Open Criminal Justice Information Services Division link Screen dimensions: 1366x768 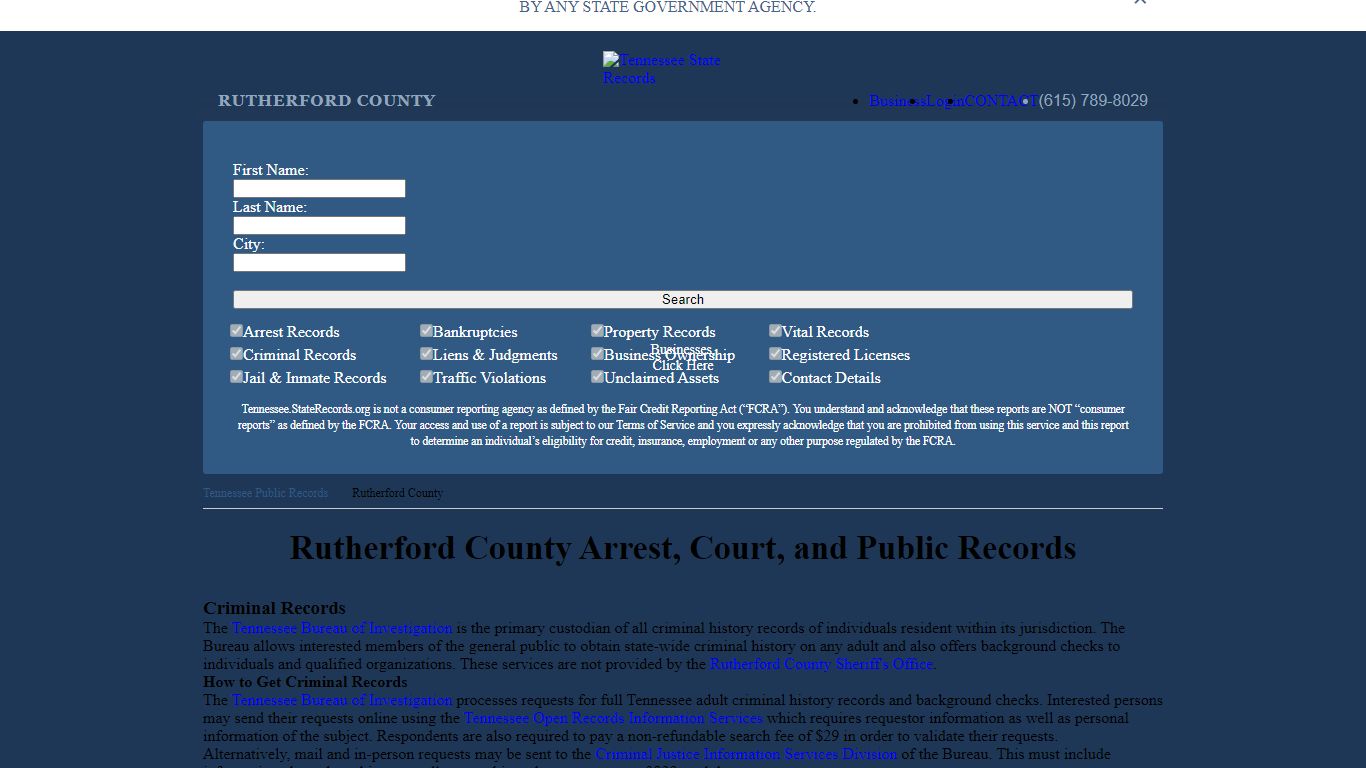coord(746,754)
